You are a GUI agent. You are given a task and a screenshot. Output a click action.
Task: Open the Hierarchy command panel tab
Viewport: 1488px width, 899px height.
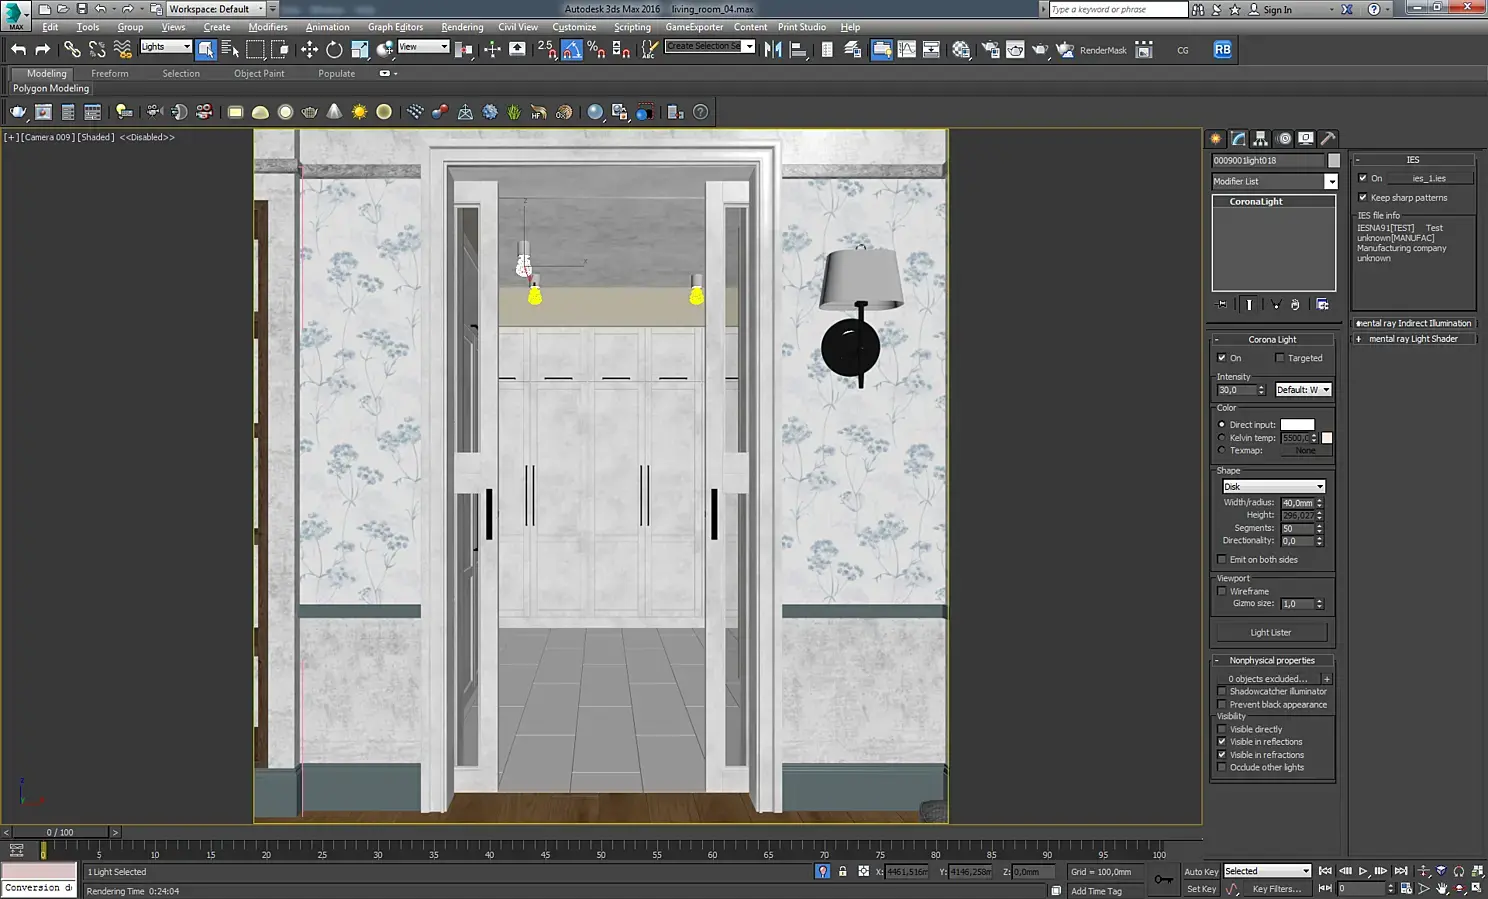click(x=1261, y=139)
